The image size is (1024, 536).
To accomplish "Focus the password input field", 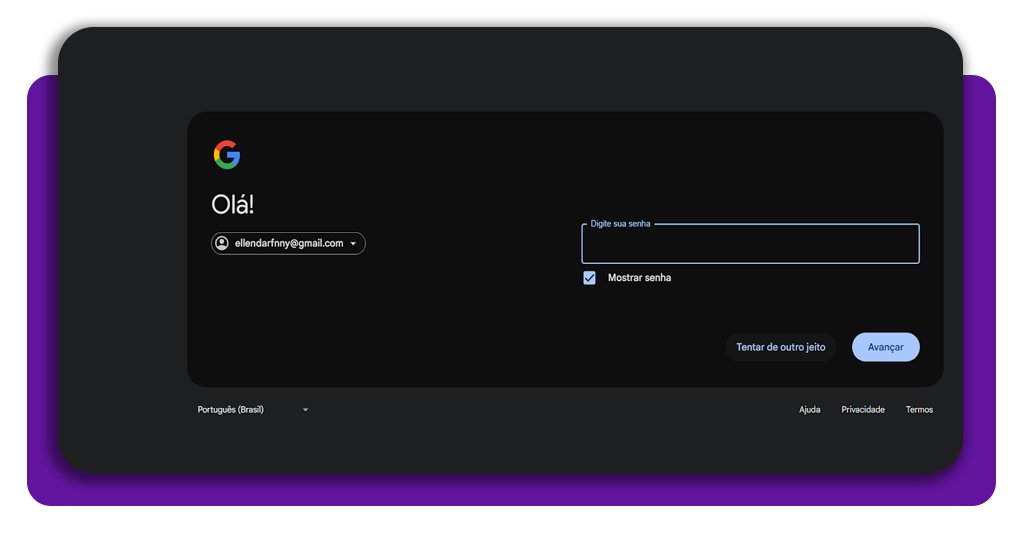I will coord(750,245).
